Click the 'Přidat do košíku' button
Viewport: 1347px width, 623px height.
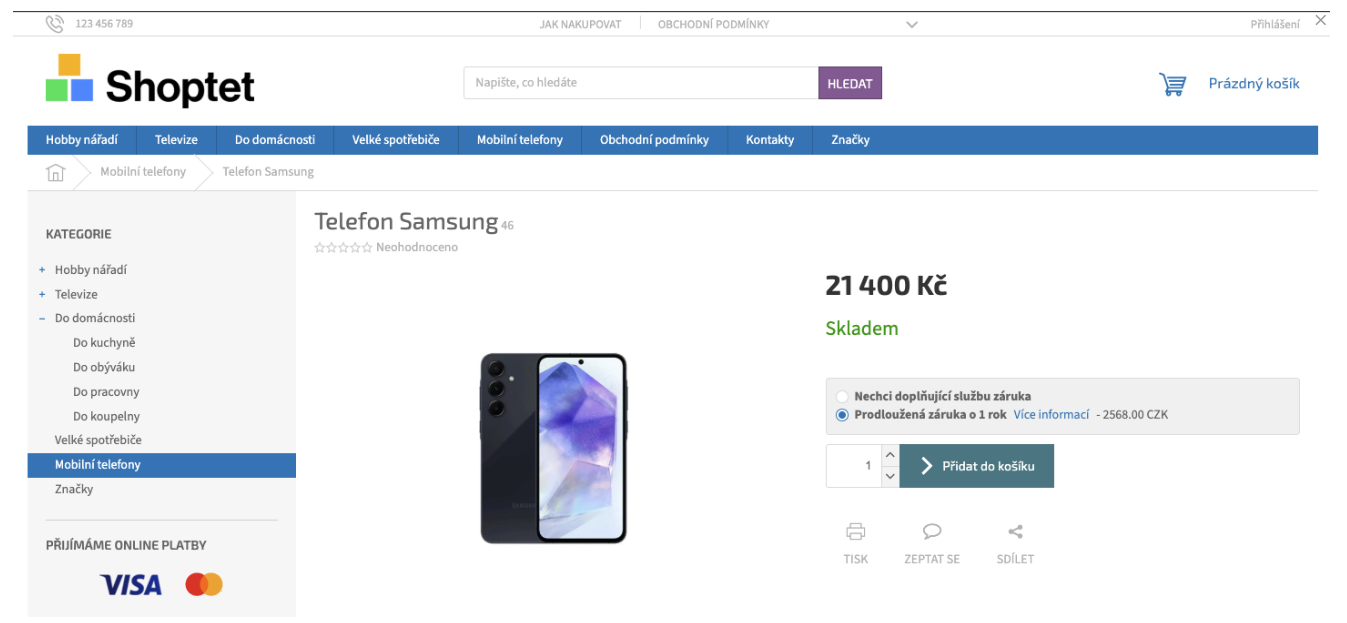[x=977, y=466]
